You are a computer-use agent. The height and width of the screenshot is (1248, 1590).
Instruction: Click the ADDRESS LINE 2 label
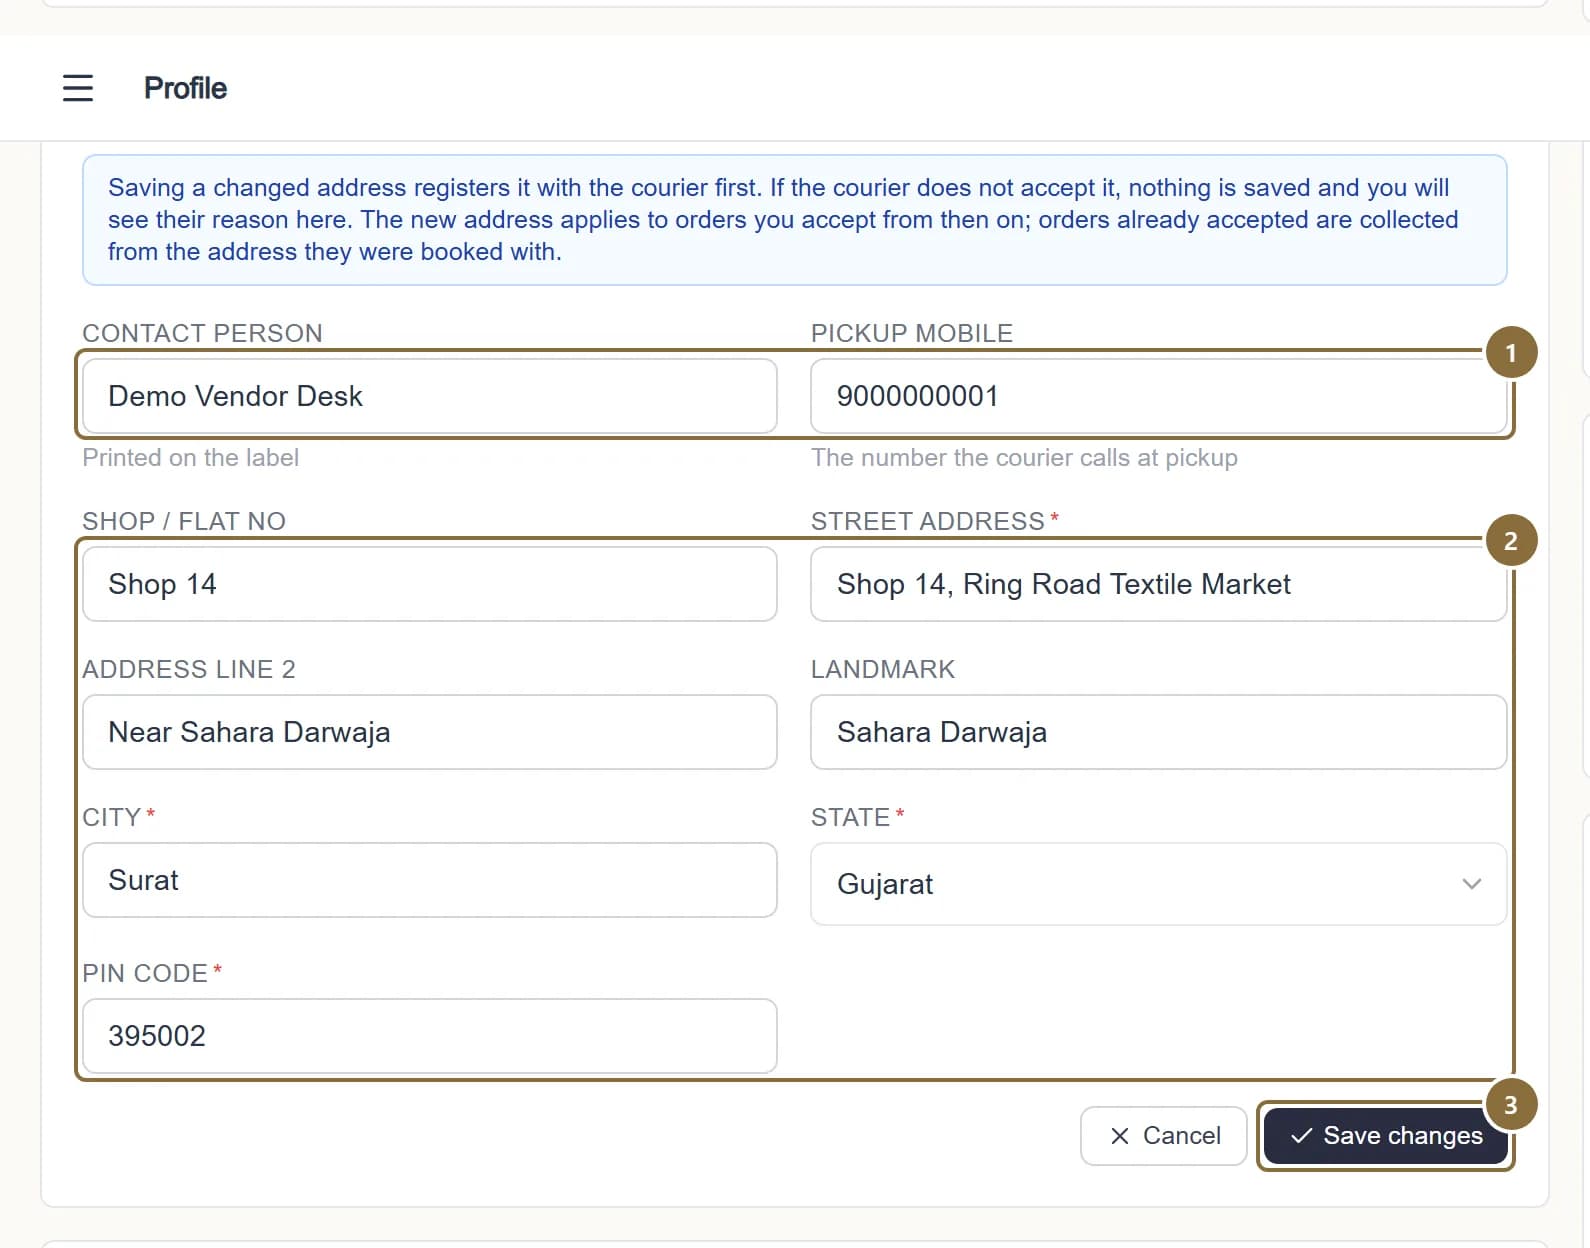[189, 669]
